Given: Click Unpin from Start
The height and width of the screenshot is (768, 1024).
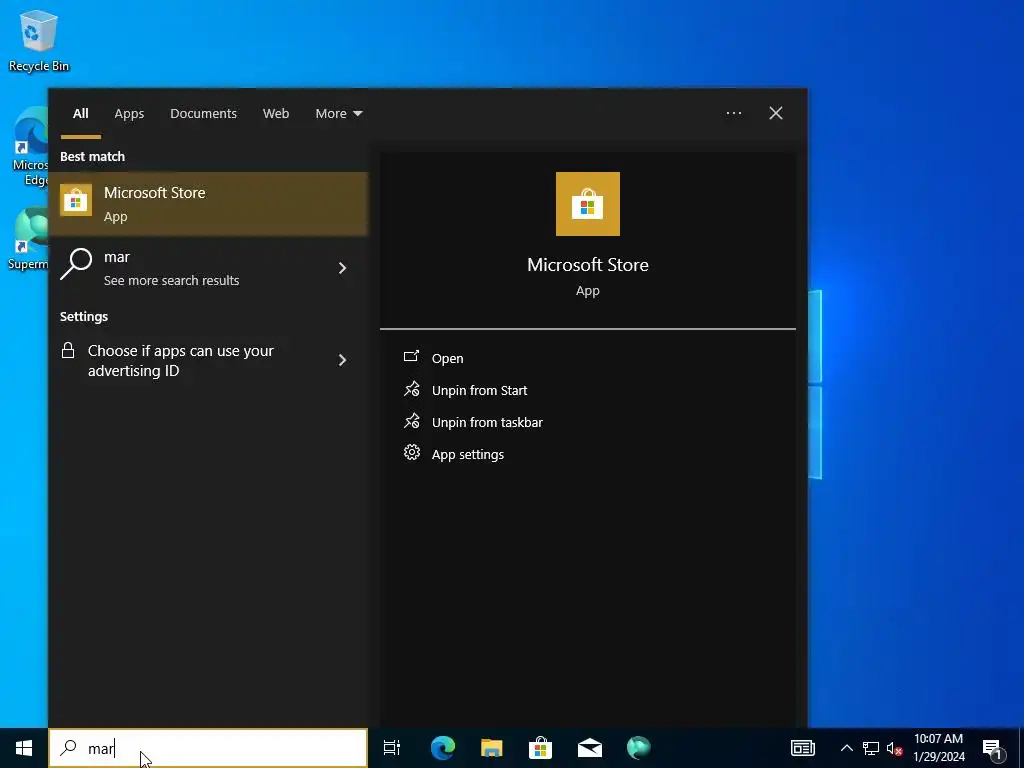Looking at the screenshot, I should 479,391.
